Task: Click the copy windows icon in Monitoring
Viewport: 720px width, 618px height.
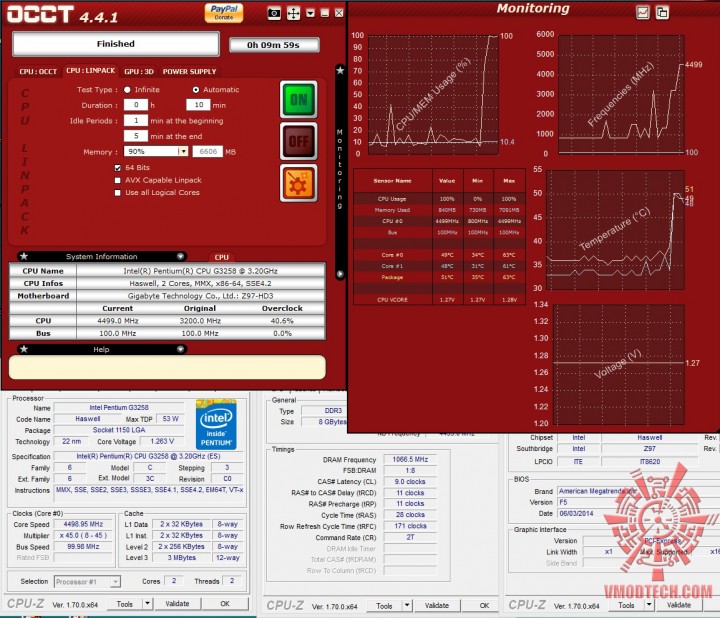Action: tap(662, 12)
